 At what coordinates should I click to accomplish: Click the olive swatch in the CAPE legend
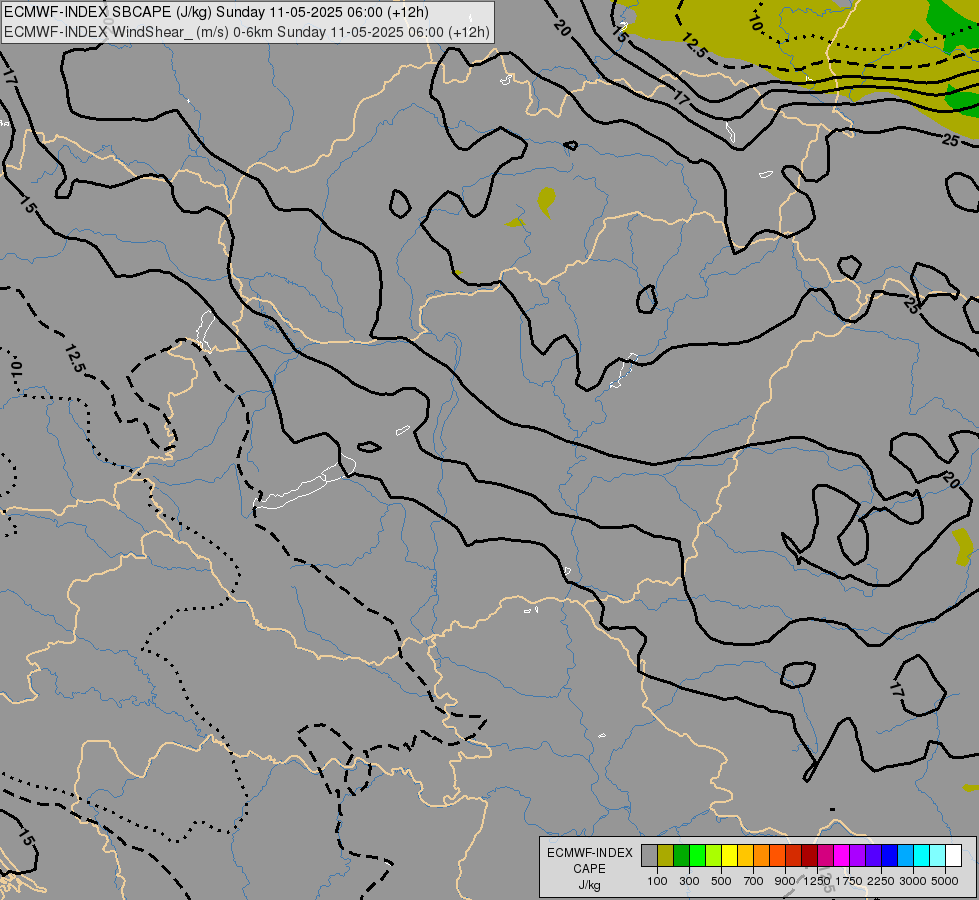[x=666, y=855]
